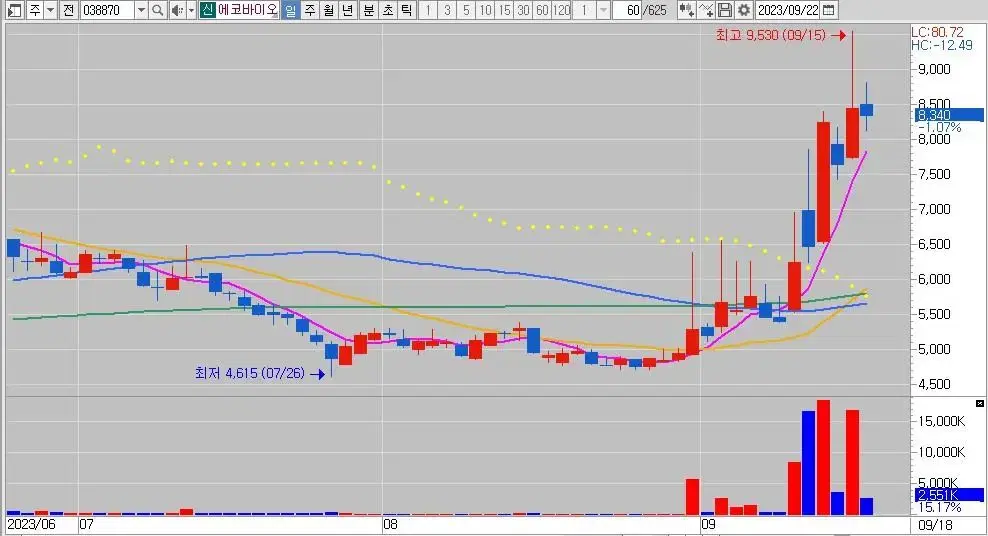Click the 09/18 date axis label
The width and height of the screenshot is (988, 536).
pyautogui.click(x=935, y=525)
